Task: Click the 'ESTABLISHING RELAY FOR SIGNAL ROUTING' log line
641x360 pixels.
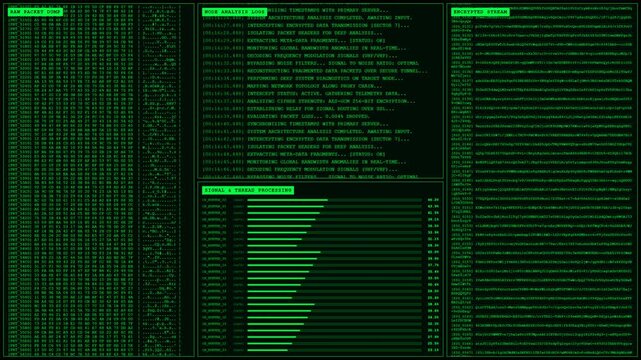Action: (299, 109)
